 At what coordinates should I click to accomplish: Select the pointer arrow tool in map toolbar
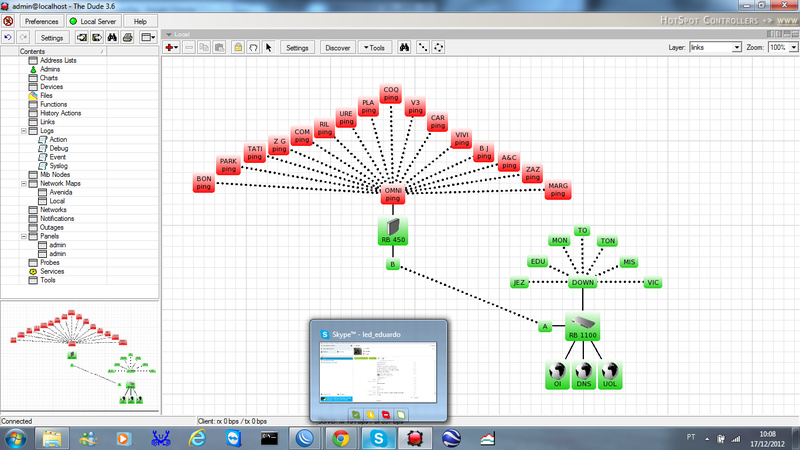click(268, 47)
